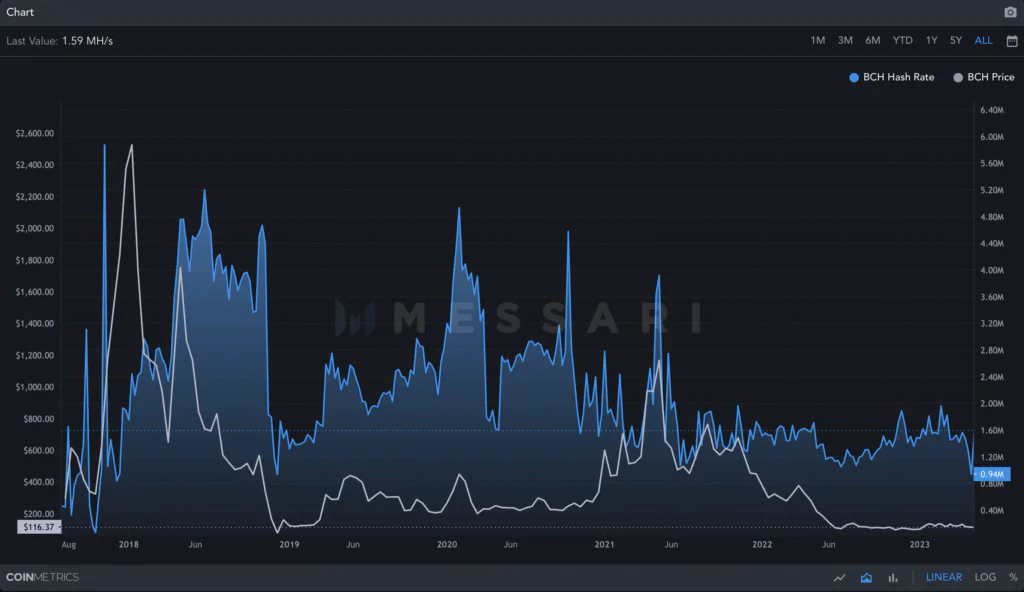Click the $200.00 price axis label
Viewport: 1024px width, 592px height.
pos(39,514)
